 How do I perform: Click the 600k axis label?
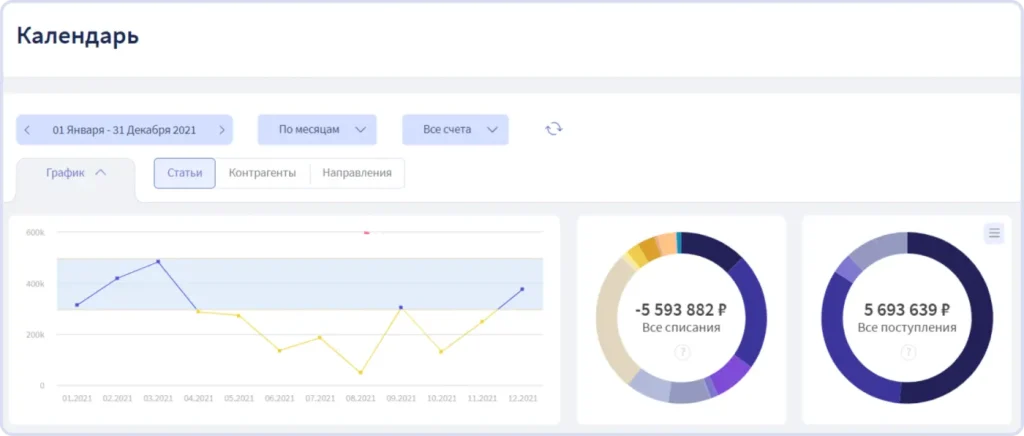[x=35, y=232]
